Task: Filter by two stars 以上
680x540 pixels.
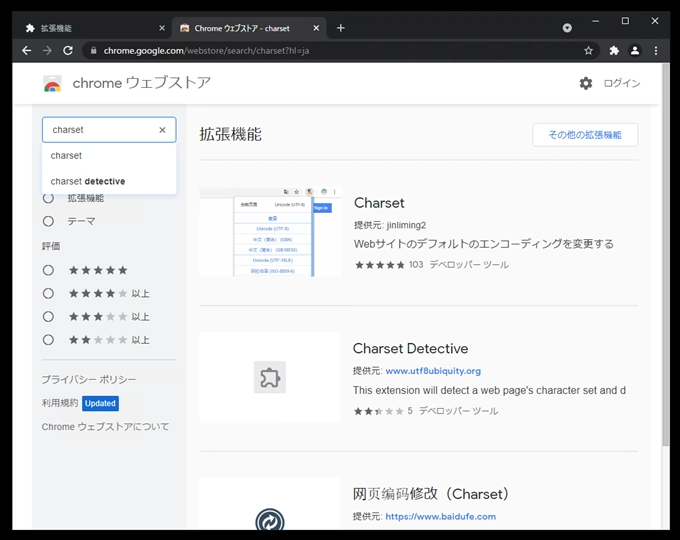Action: pos(48,340)
